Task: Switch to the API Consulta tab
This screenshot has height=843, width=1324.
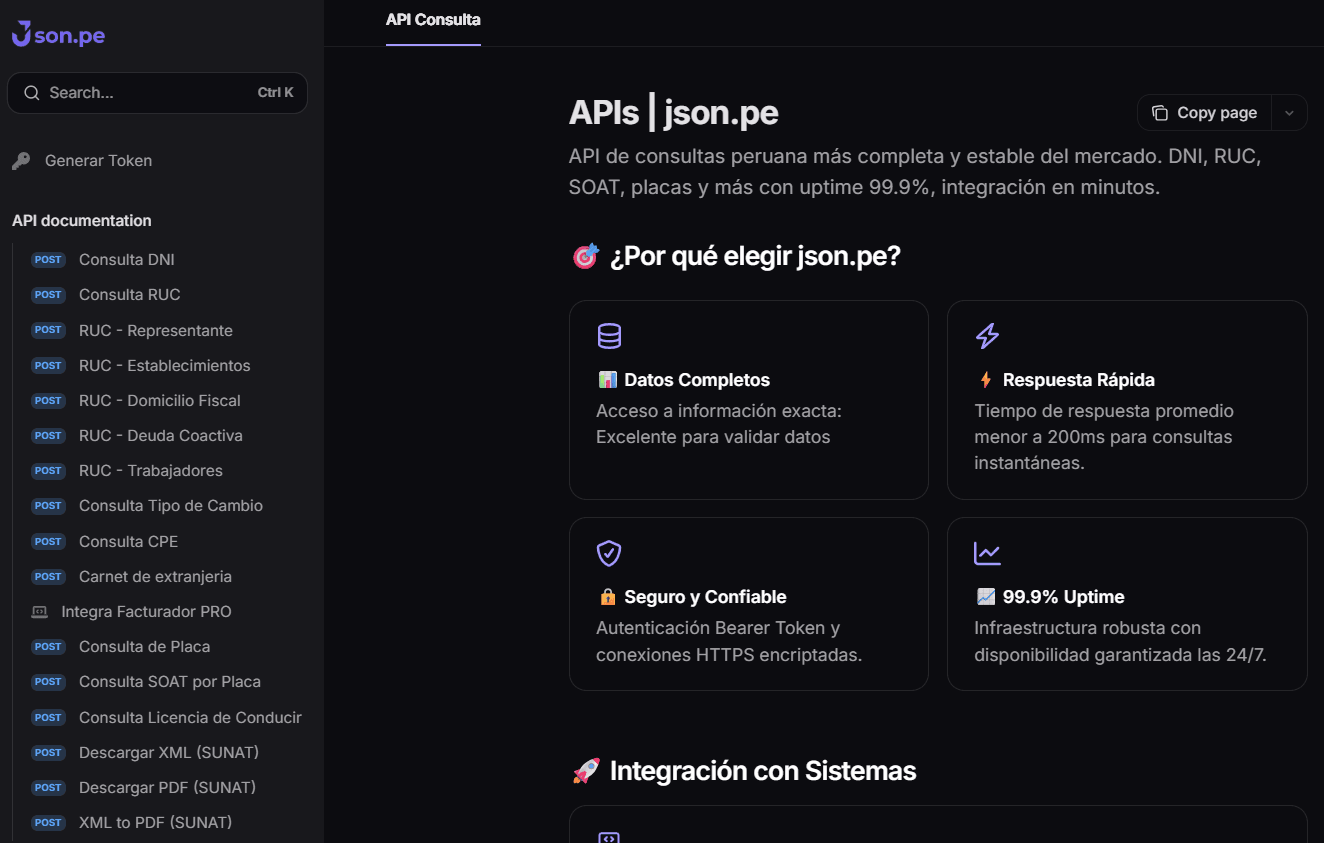Action: pos(433,19)
